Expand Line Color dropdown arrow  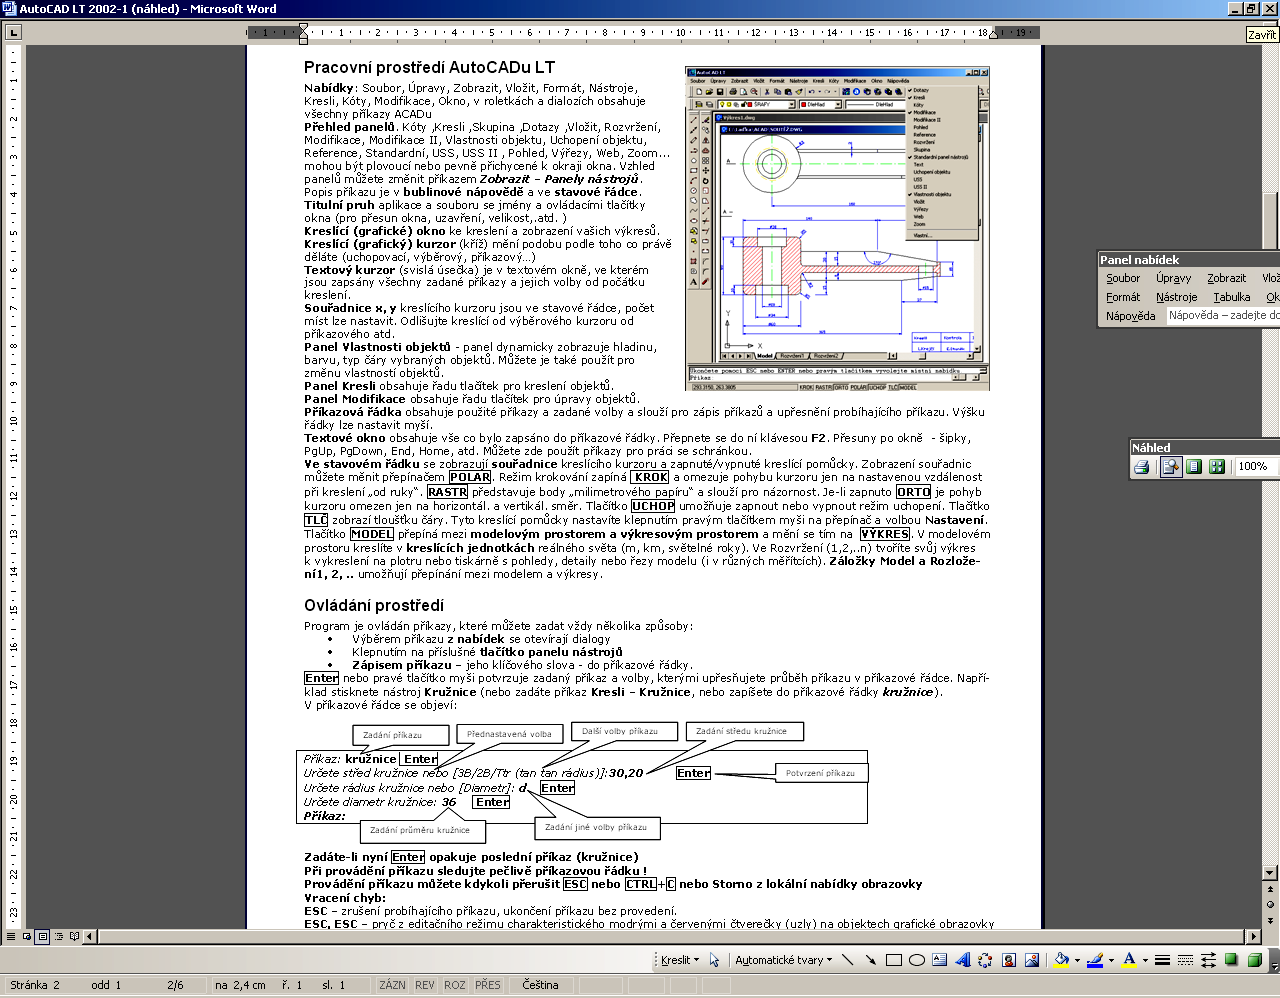[x=1111, y=960]
